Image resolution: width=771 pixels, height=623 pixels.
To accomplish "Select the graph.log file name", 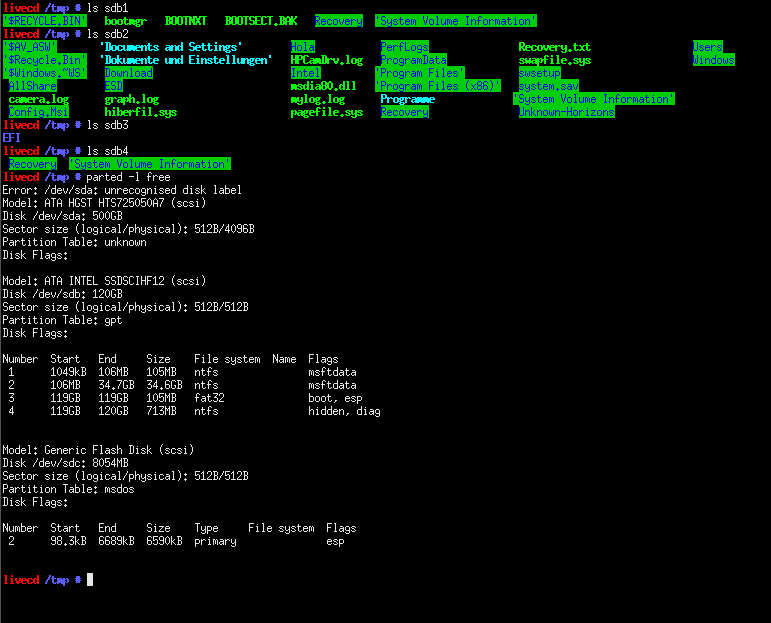I will click(x=132, y=99).
